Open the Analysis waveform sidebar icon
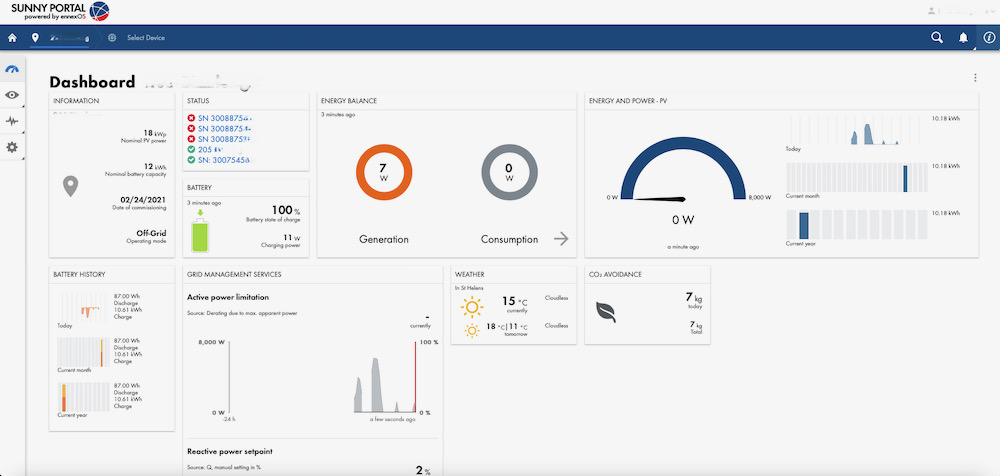The height and width of the screenshot is (476, 1000). (12, 121)
